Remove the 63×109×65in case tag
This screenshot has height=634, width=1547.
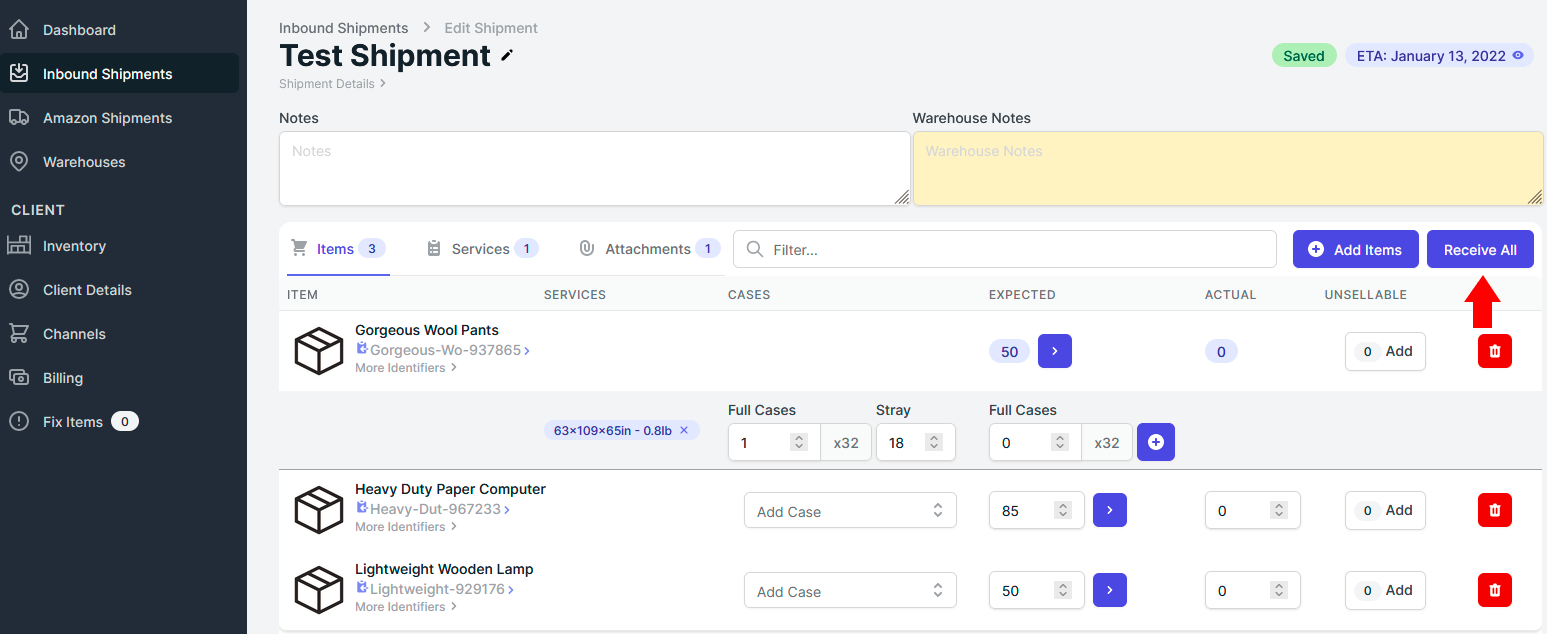[x=684, y=430]
